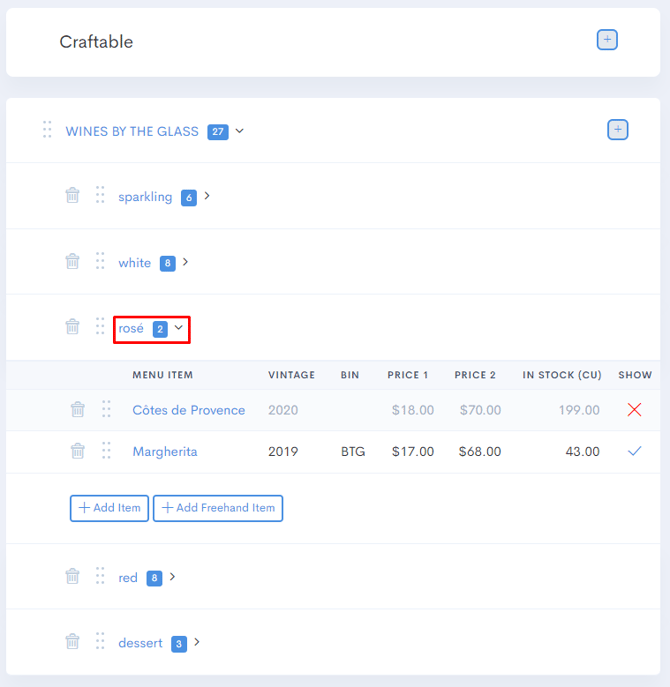Viewport: 670px width, 687px height.
Task: Delete the dessert category with trash icon
Action: click(72, 643)
